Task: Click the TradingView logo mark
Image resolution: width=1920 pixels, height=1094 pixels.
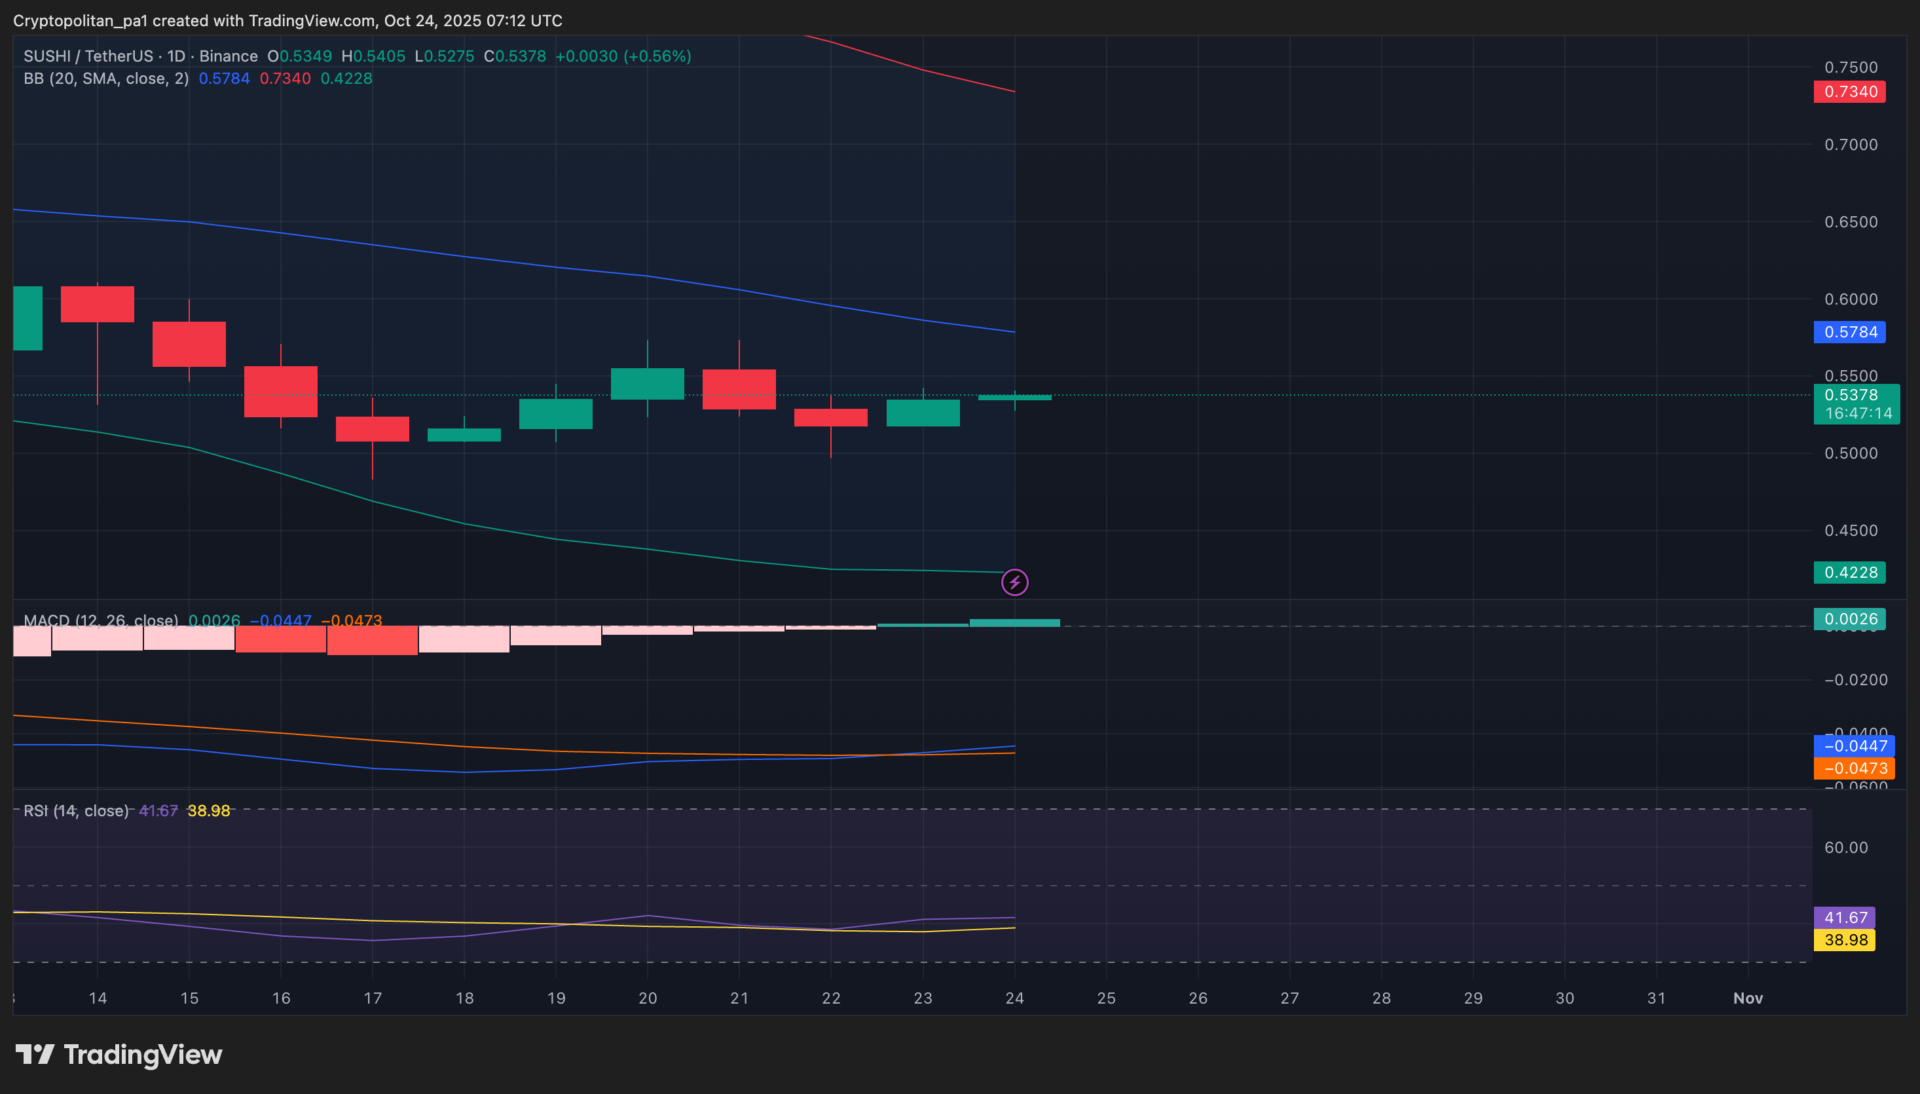Action: tap(34, 1054)
